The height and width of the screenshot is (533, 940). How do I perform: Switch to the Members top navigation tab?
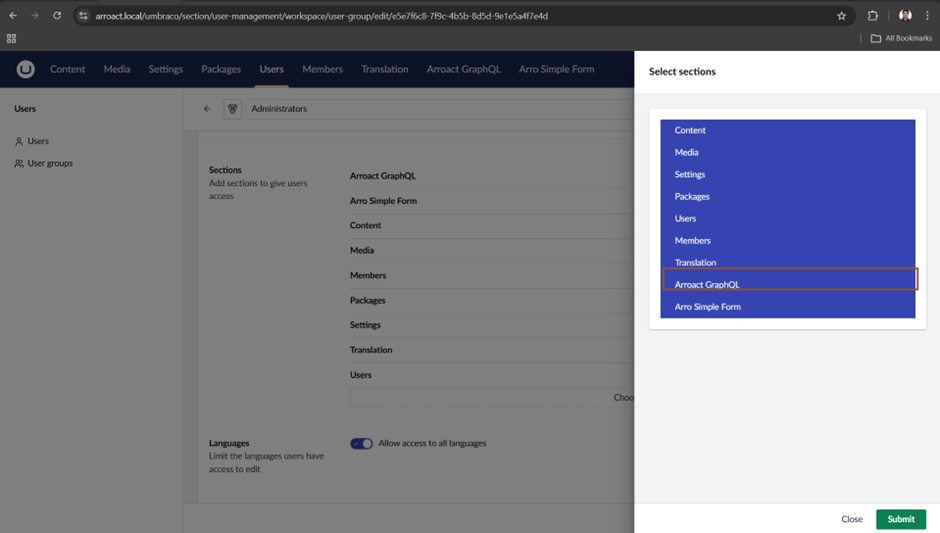[x=322, y=69]
